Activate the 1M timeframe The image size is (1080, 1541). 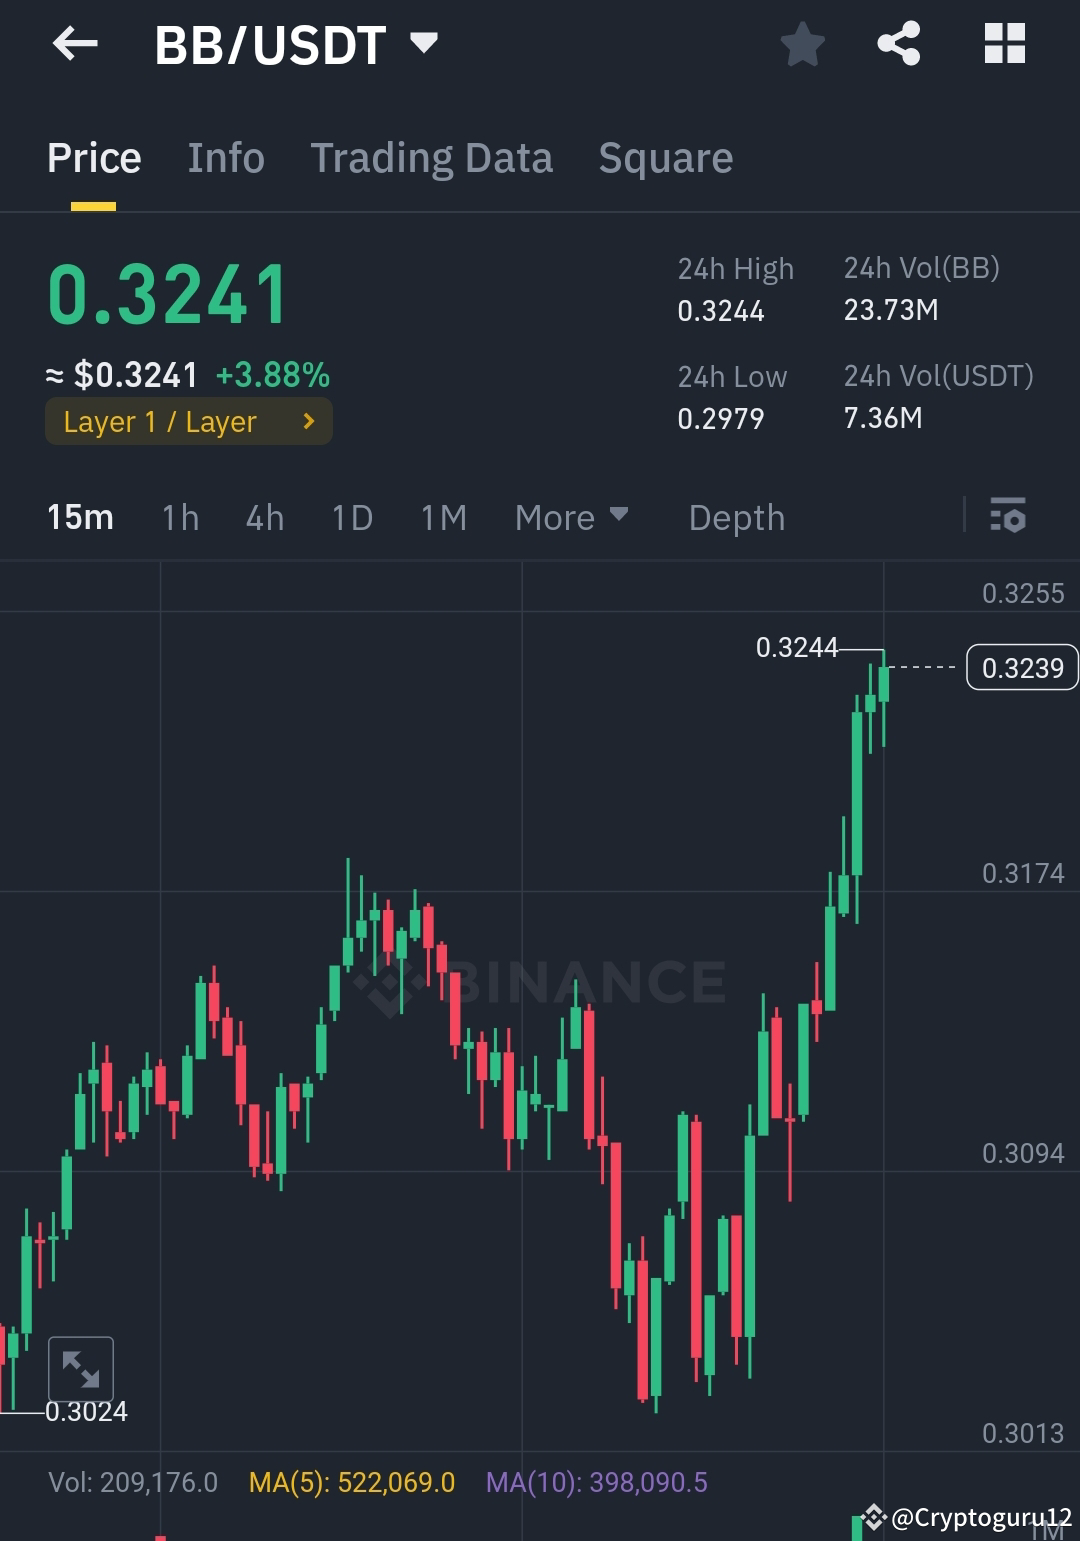(x=442, y=517)
